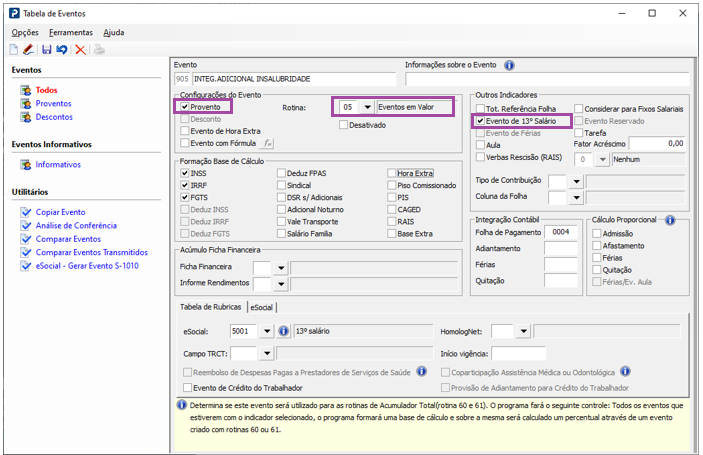
Task: Click info icon beside Informações sobre o Evento
Action: pyautogui.click(x=509, y=65)
